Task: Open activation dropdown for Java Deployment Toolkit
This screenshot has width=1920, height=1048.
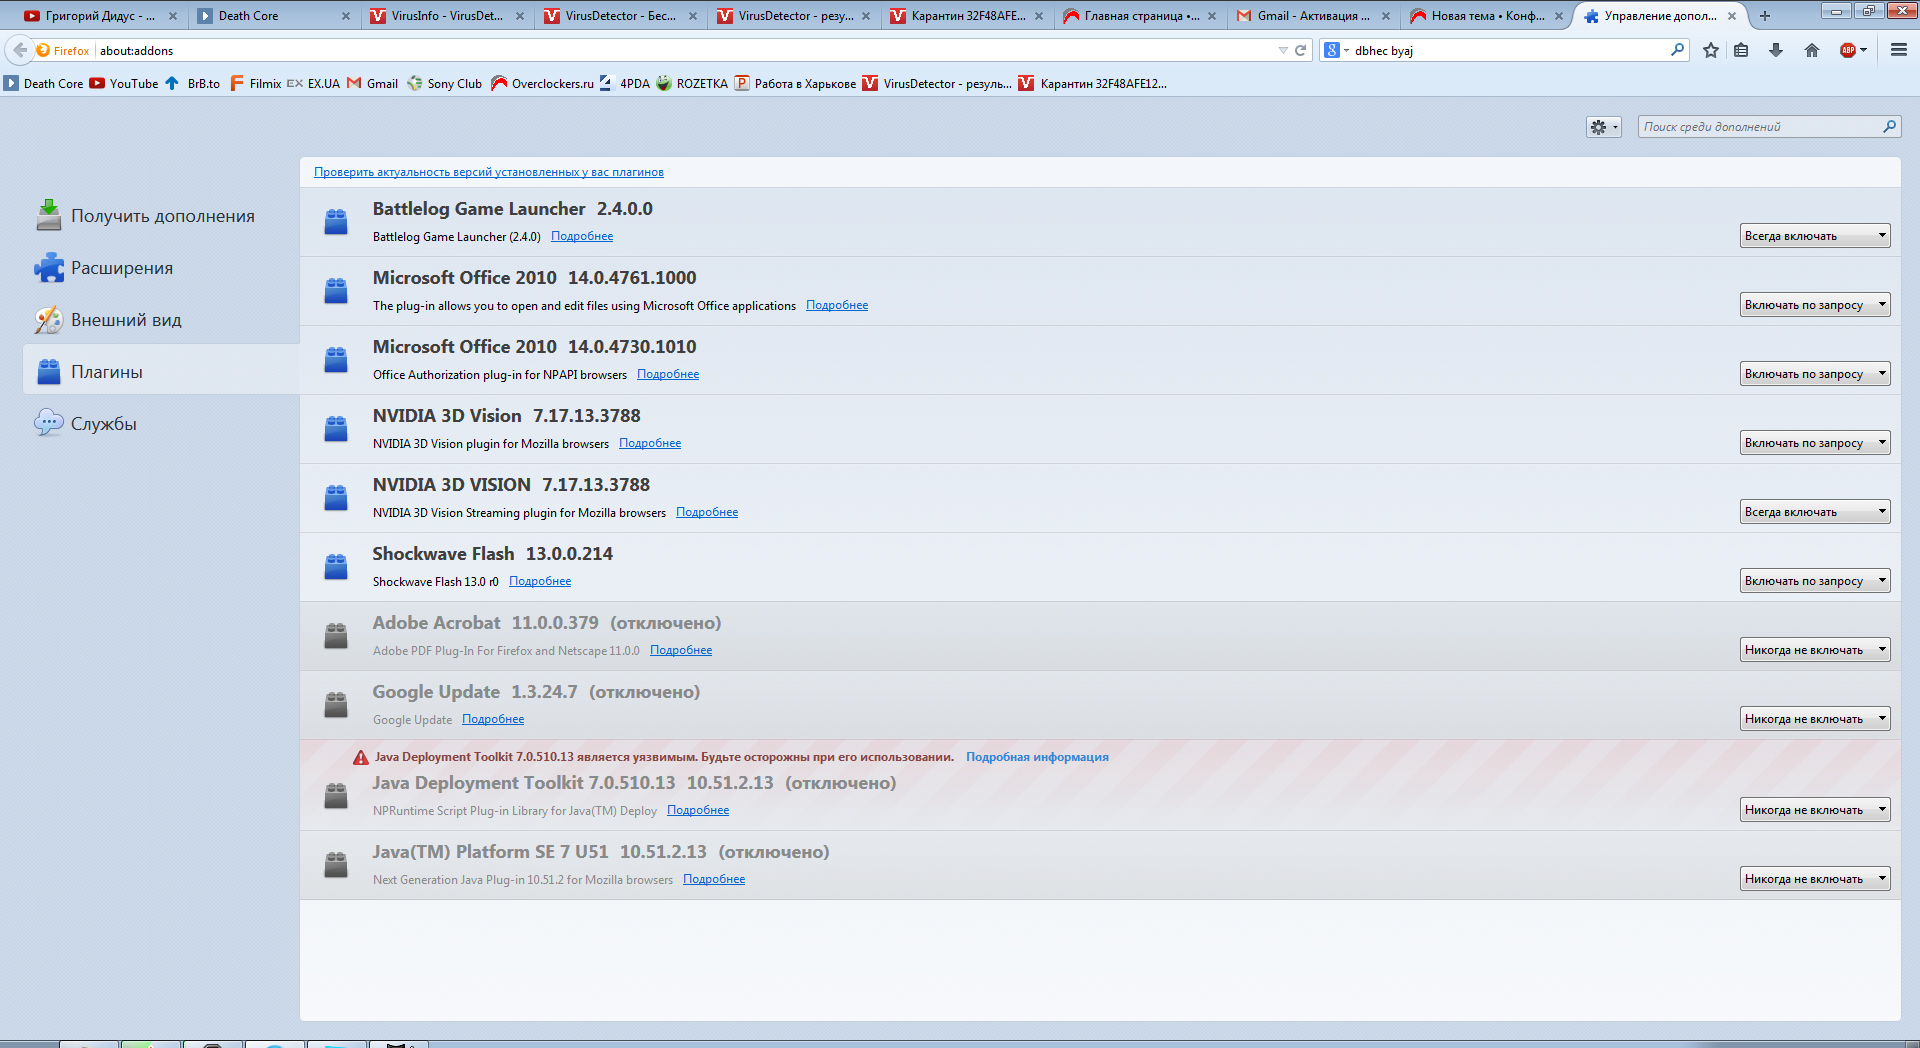Action: coord(1815,810)
